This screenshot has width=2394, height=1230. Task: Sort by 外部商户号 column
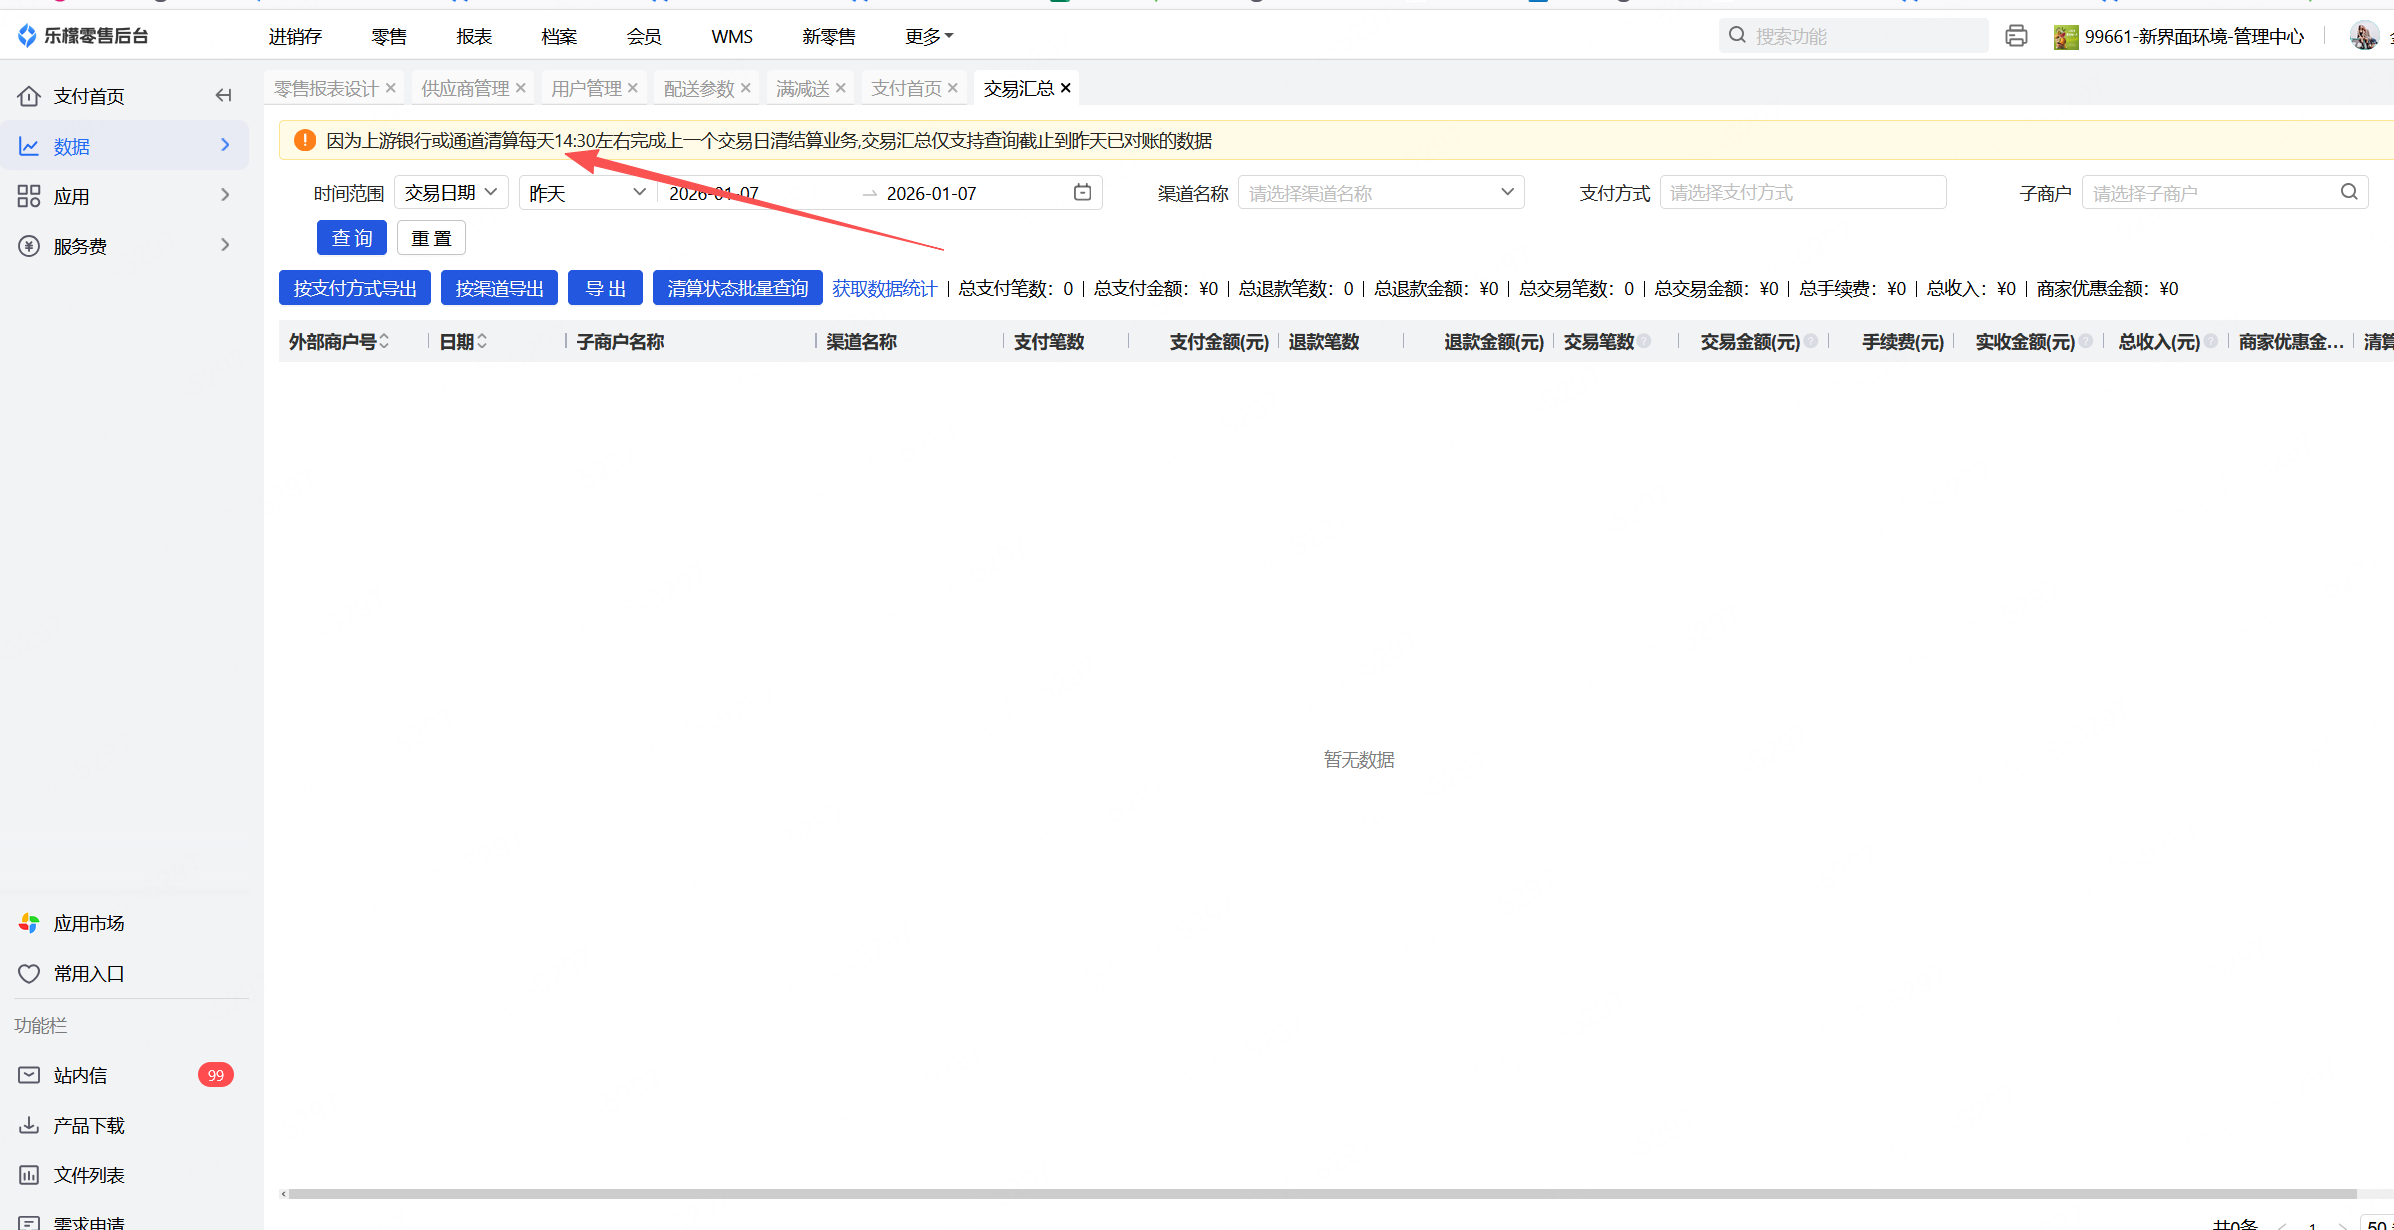384,341
